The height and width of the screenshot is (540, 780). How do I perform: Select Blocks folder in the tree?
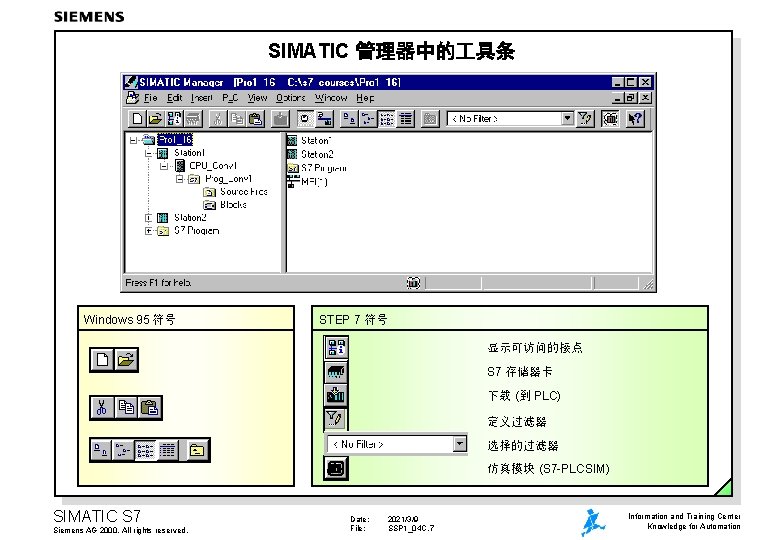pyautogui.click(x=233, y=204)
